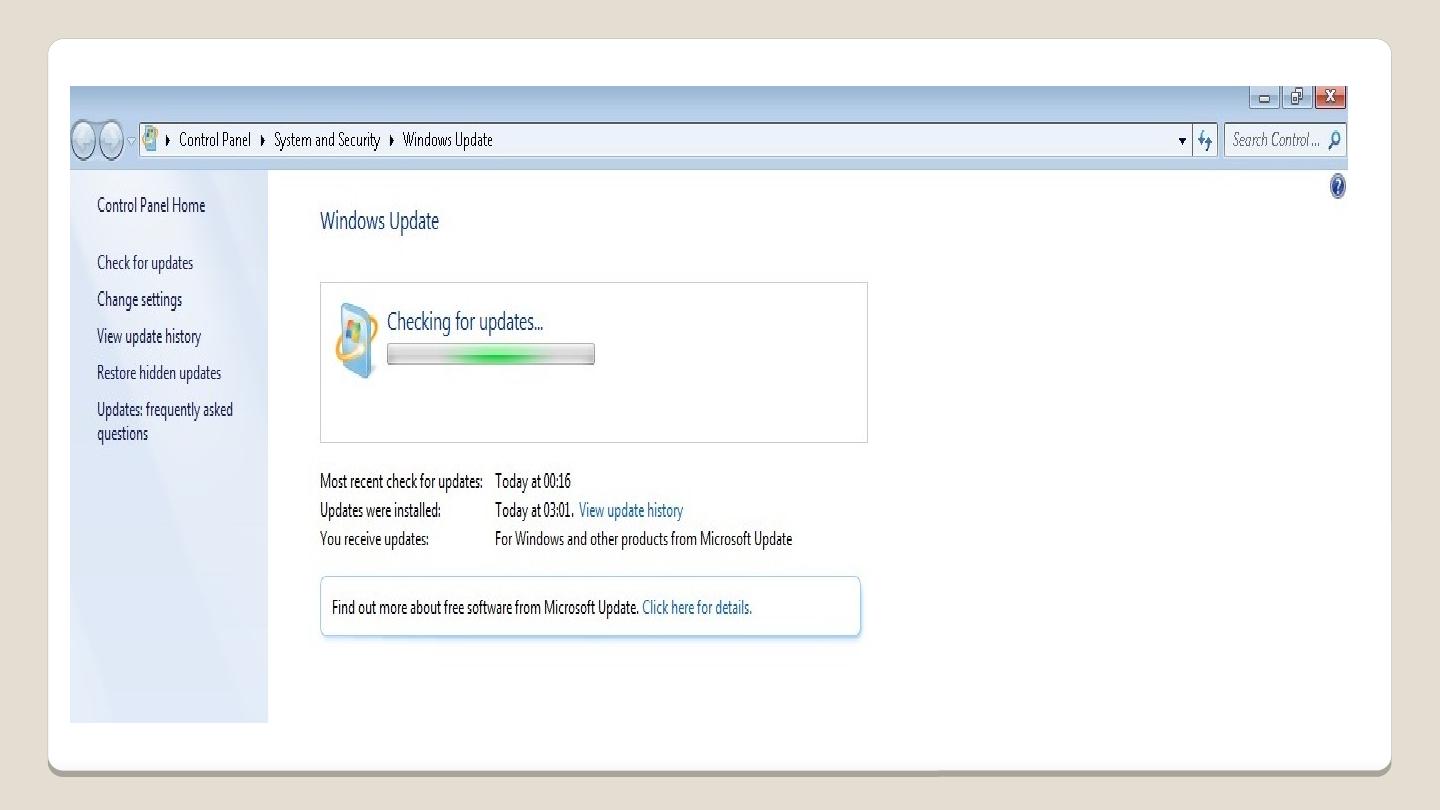Go forward with the Forward arrow button
1440x810 pixels.
coord(111,140)
